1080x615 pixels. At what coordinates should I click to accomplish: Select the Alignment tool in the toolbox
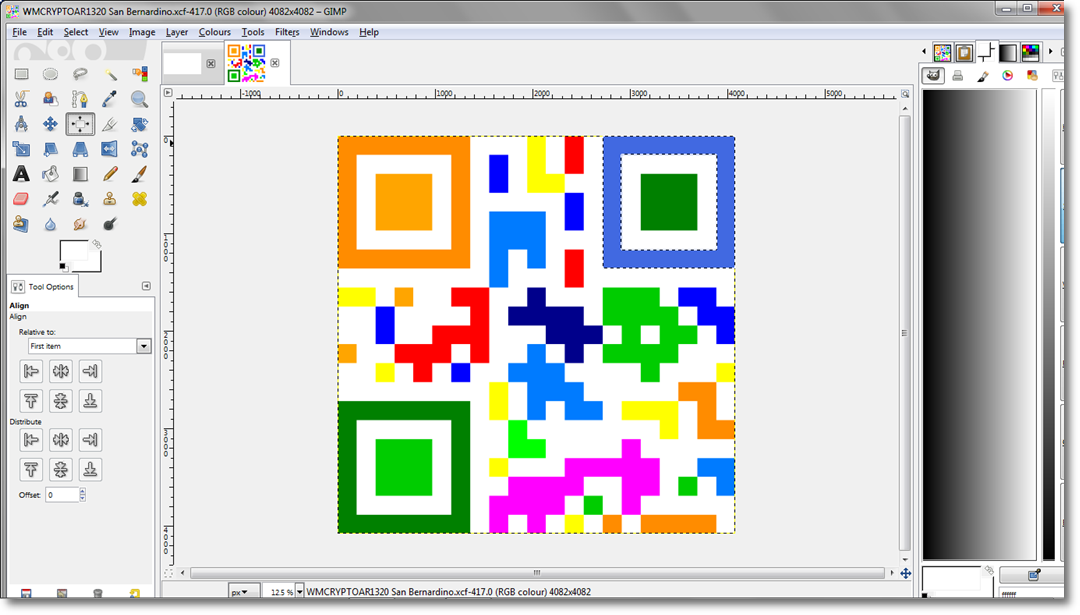pos(80,124)
